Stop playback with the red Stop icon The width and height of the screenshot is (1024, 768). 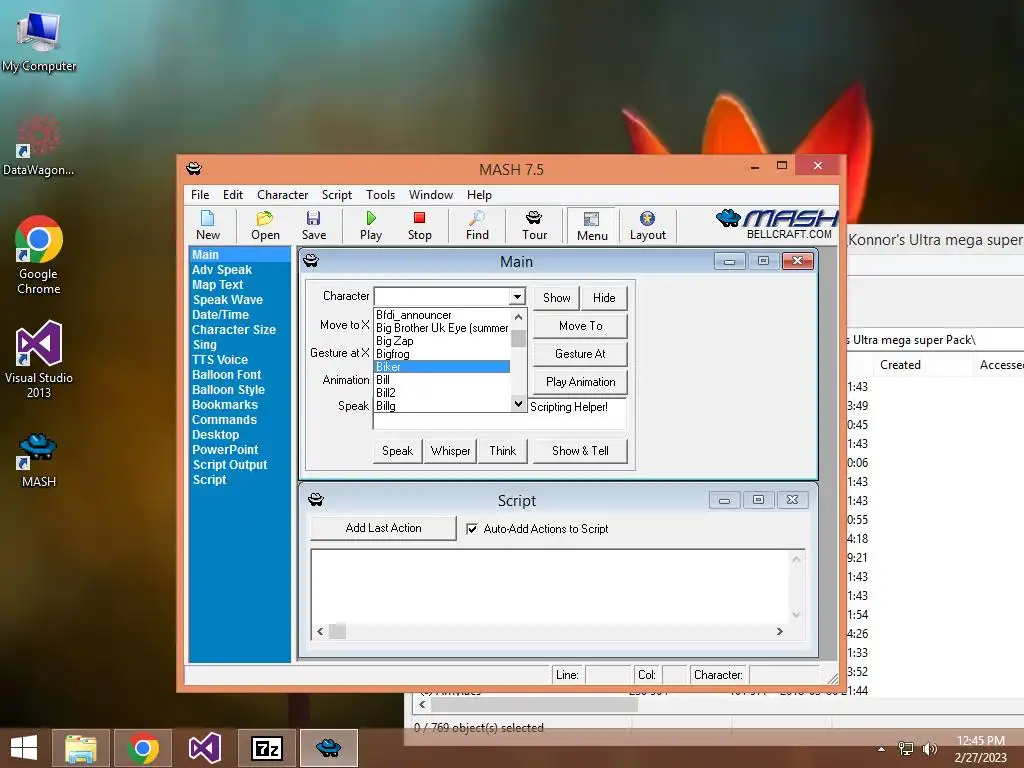click(x=419, y=225)
